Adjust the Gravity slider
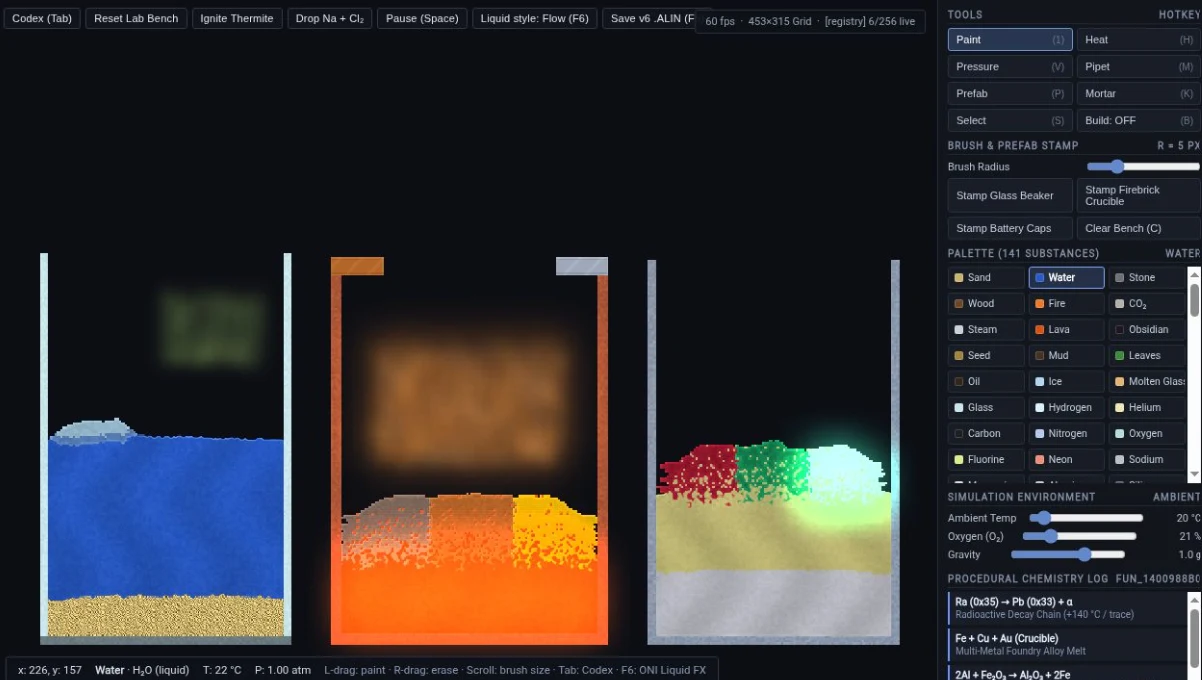 click(x=1068, y=554)
